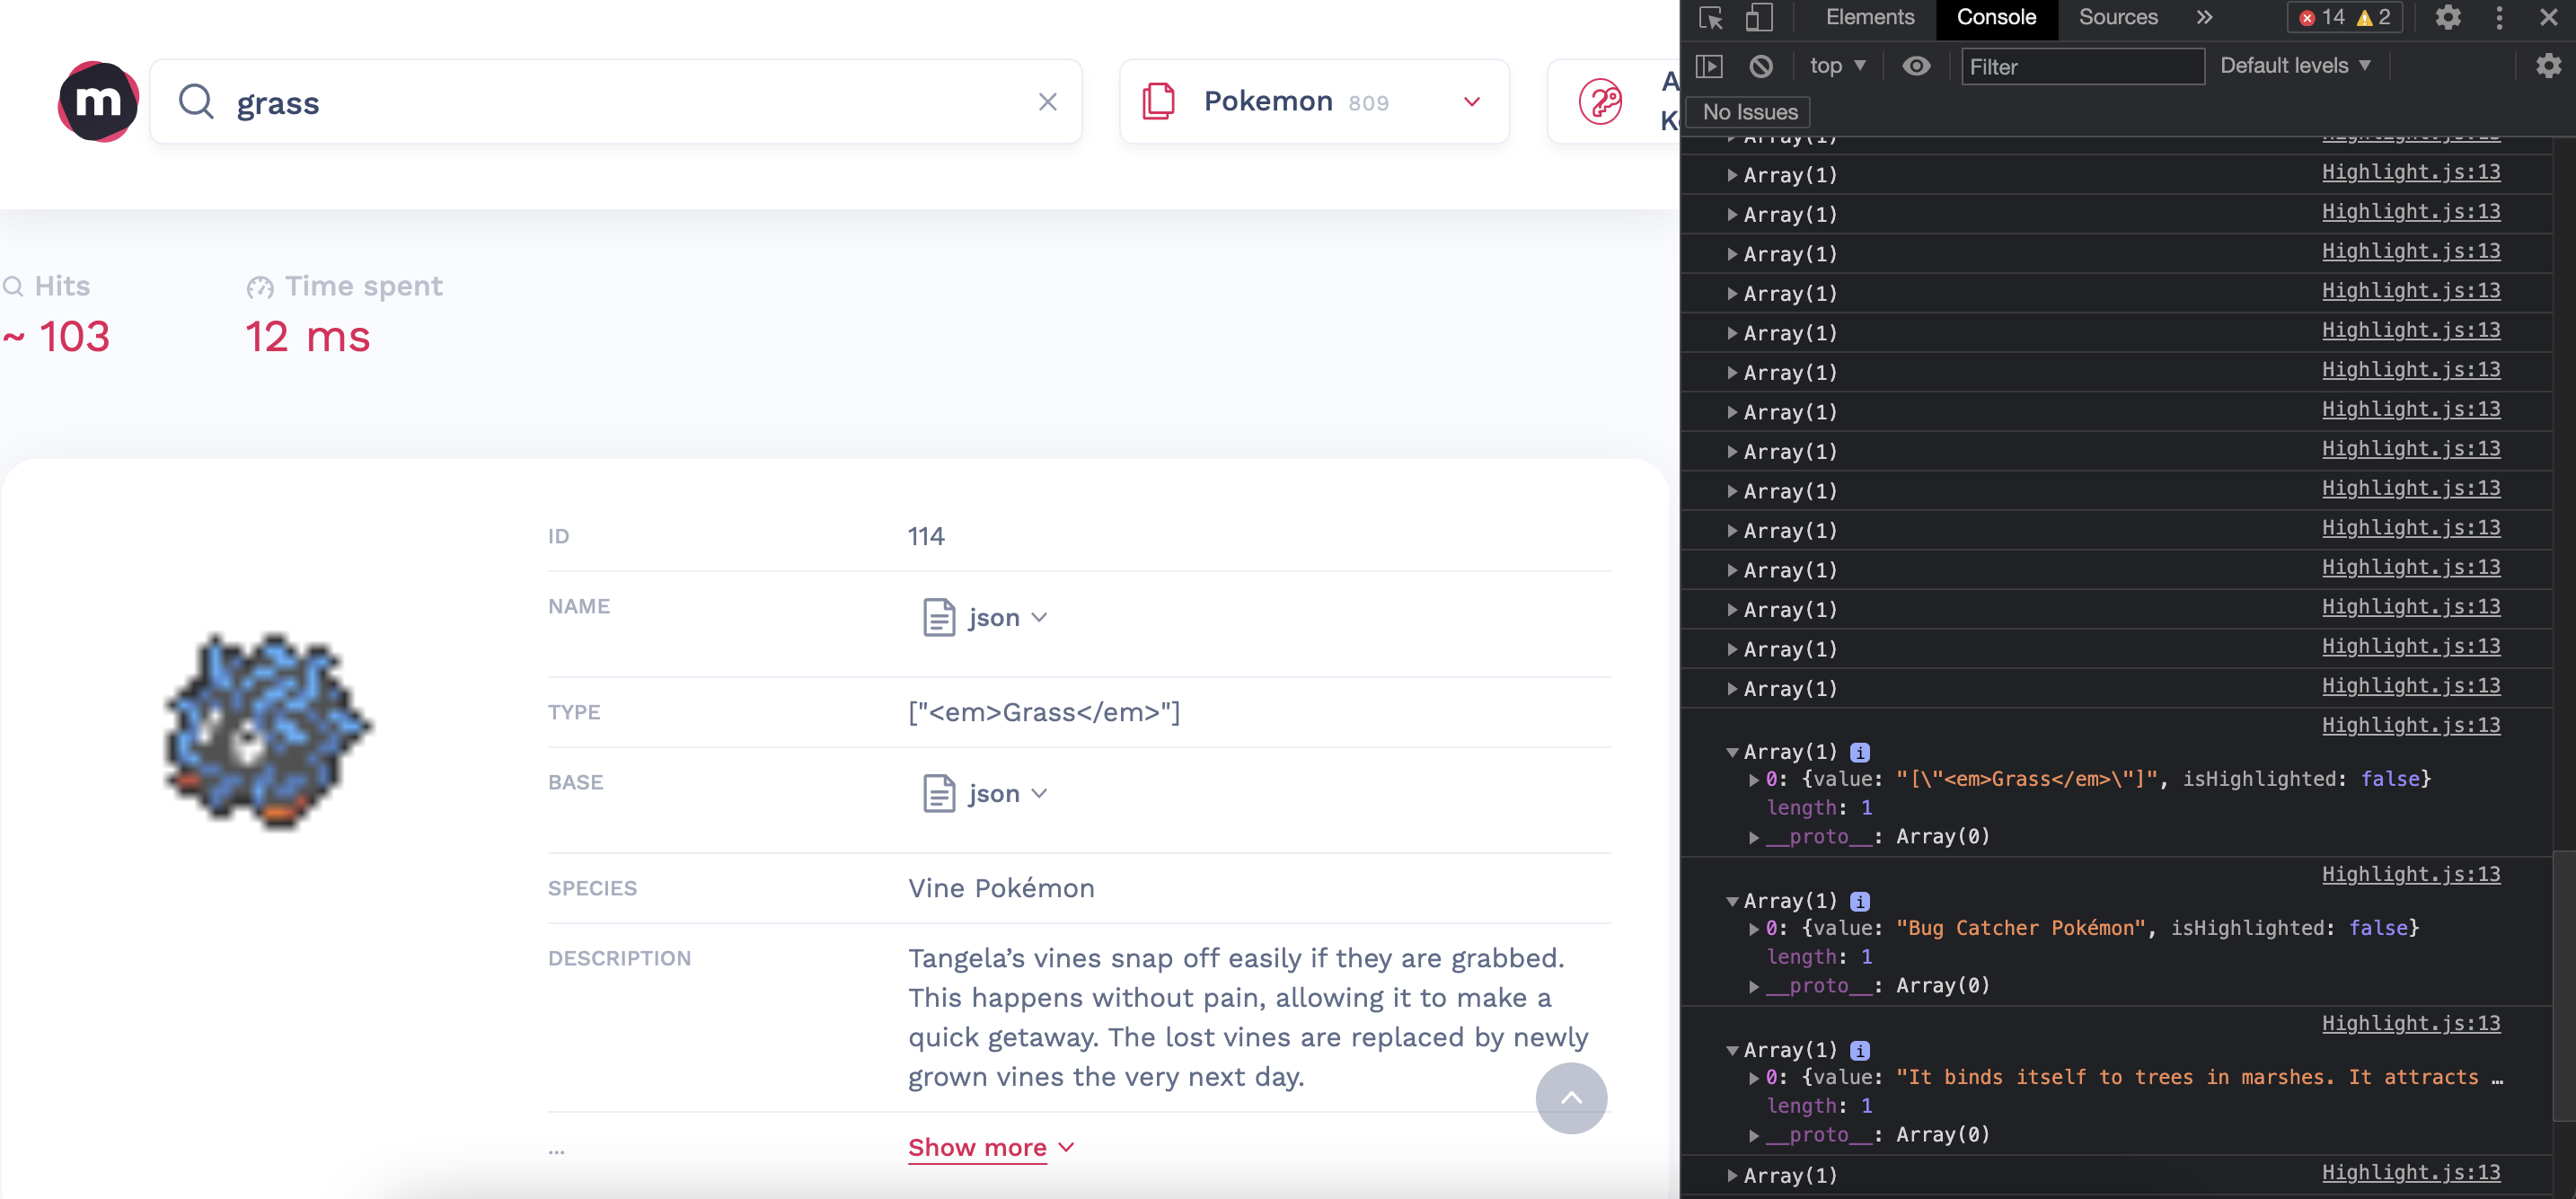Open console settings gear beside Default levels
Viewport: 2576px width, 1199px height.
(x=2547, y=66)
